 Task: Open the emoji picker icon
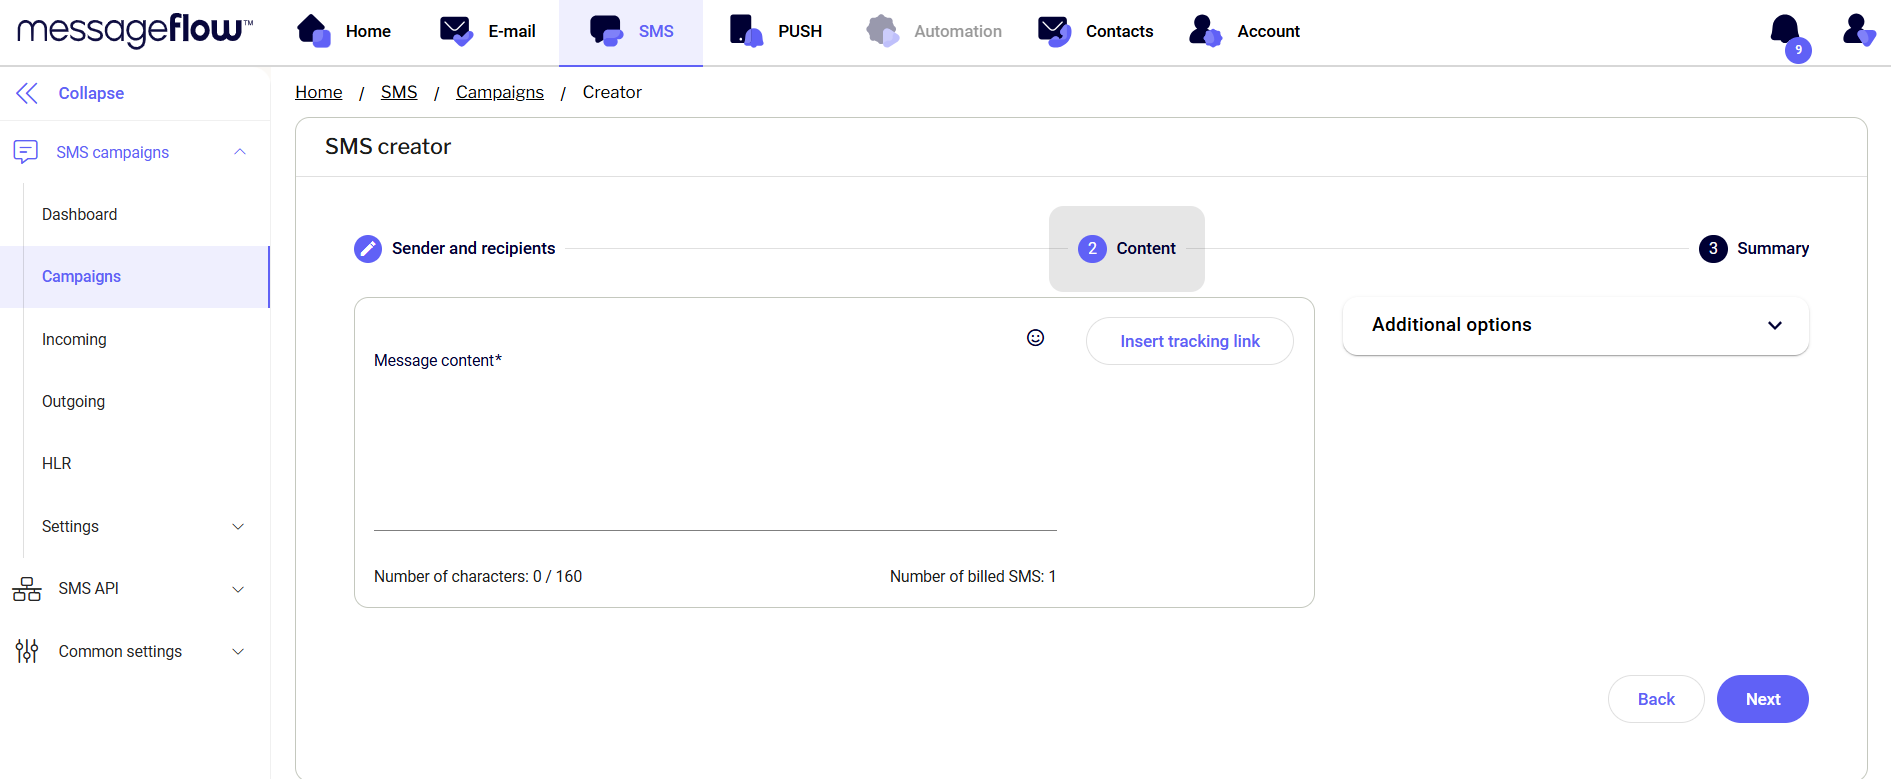pos(1035,338)
